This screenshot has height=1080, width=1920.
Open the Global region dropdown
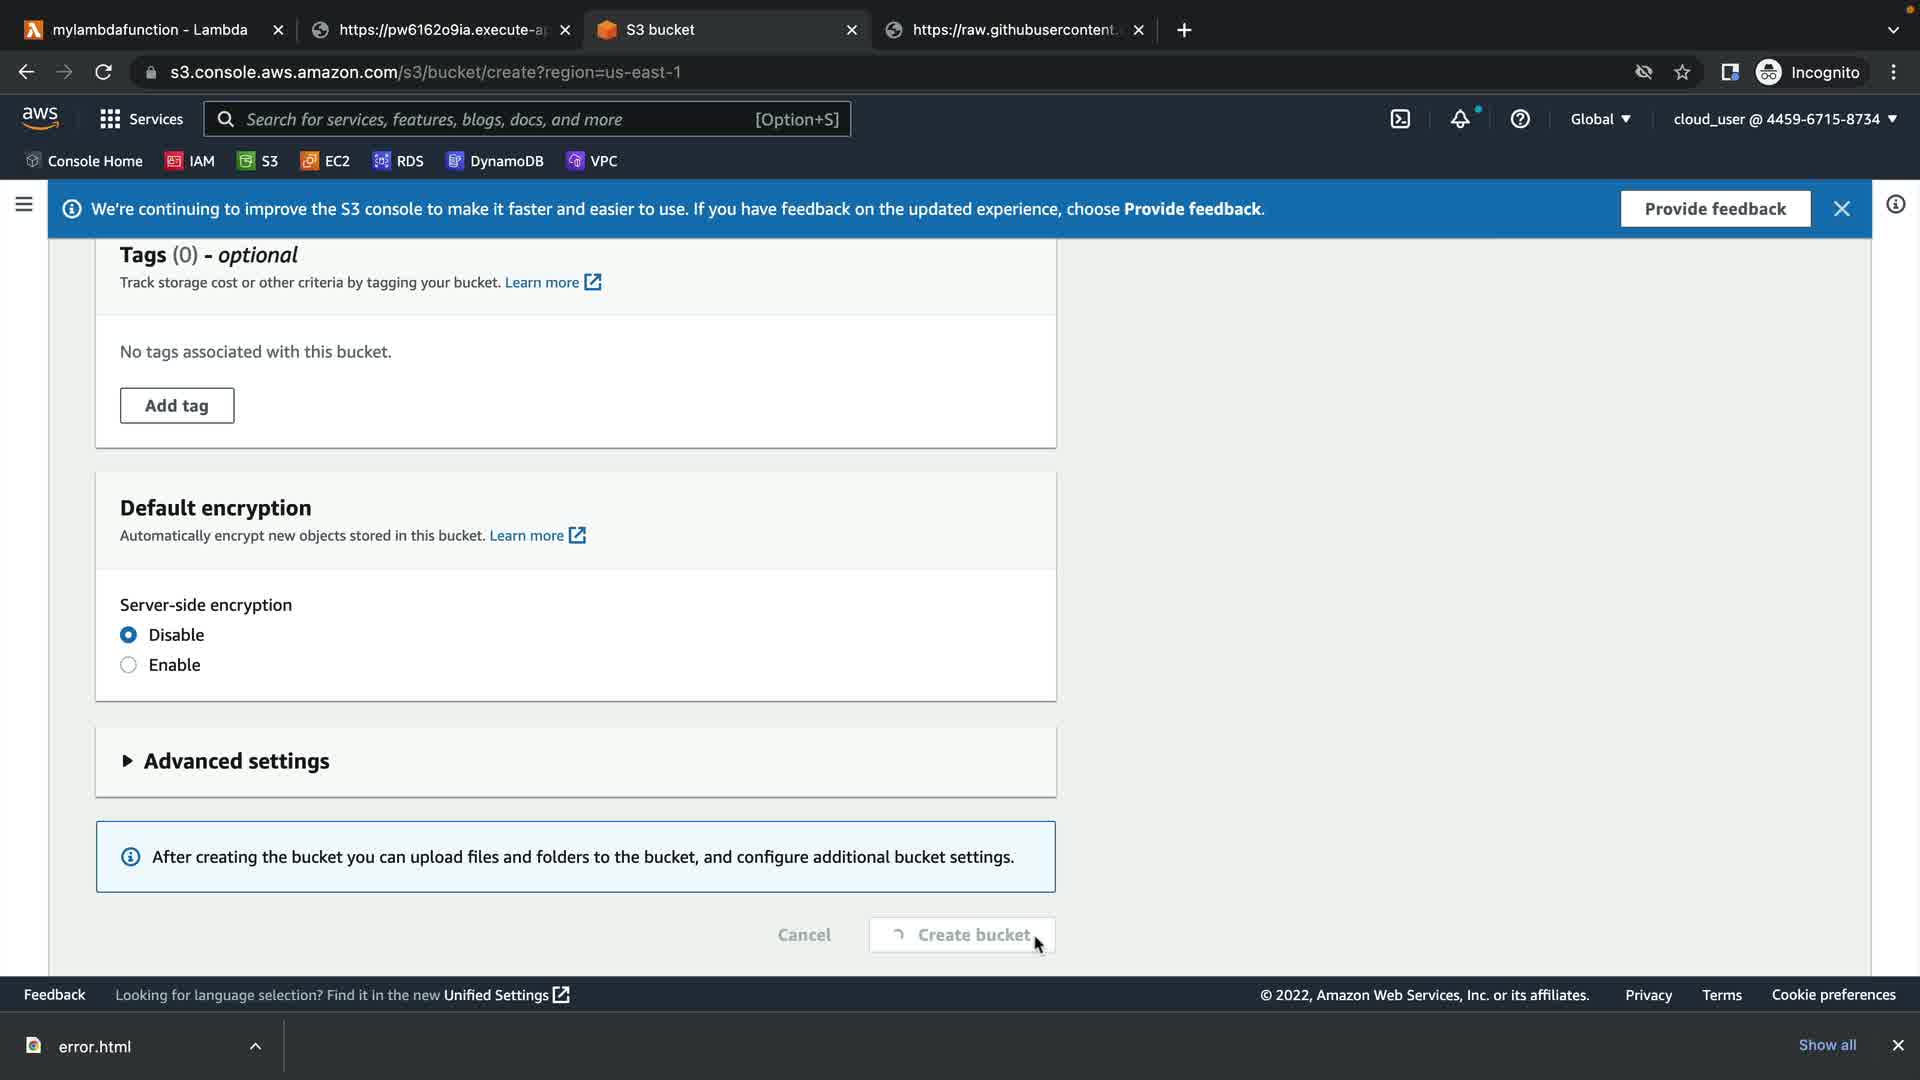[1600, 119]
